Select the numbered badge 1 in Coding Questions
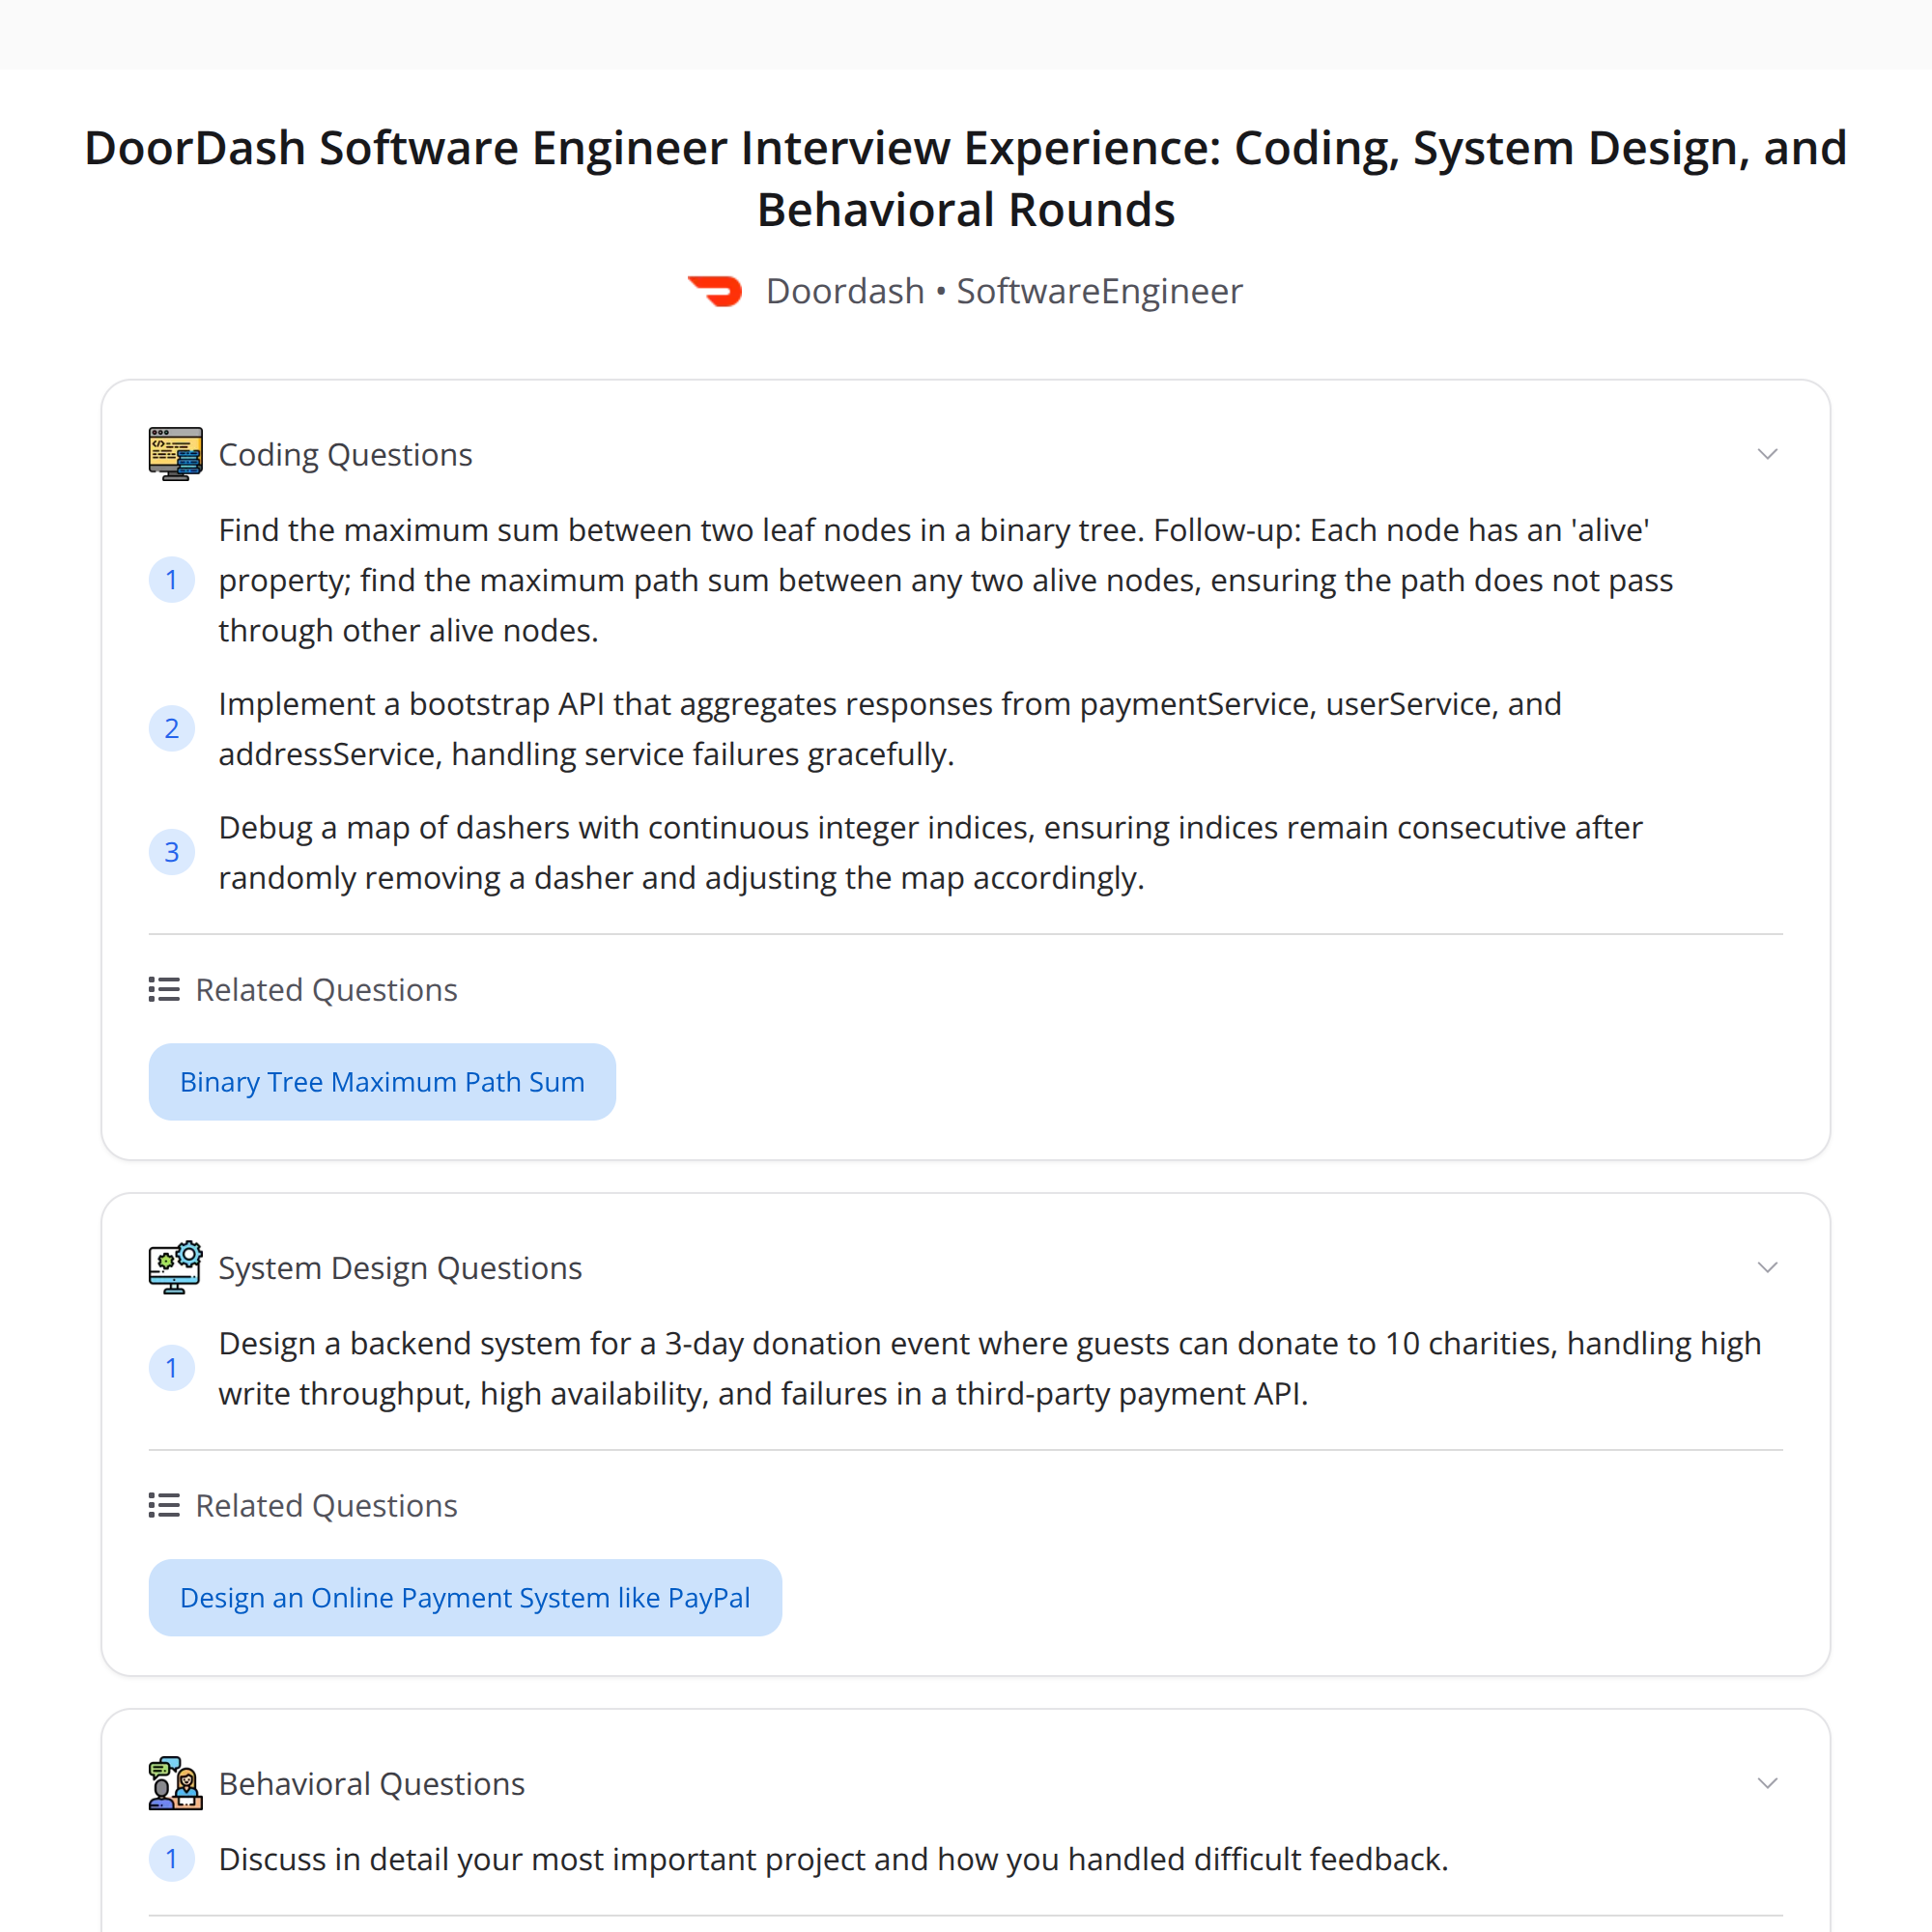The width and height of the screenshot is (1932, 1932). [x=172, y=579]
